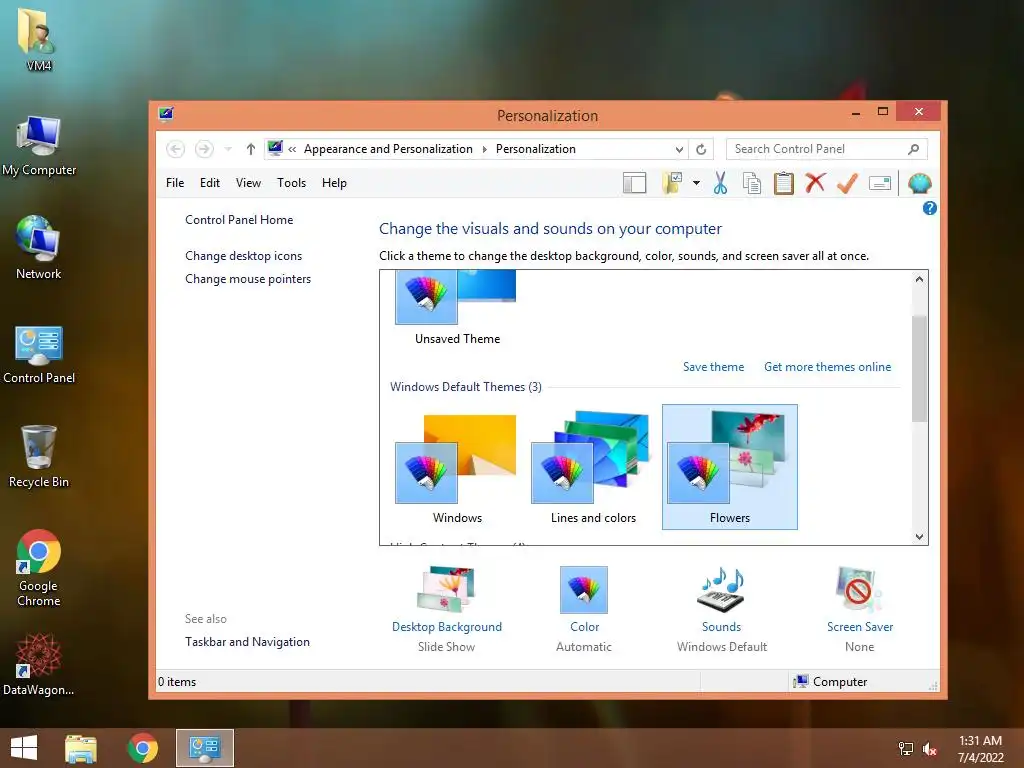1024x768 pixels.
Task: Click the Copy icon in toolbar
Action: click(752, 184)
